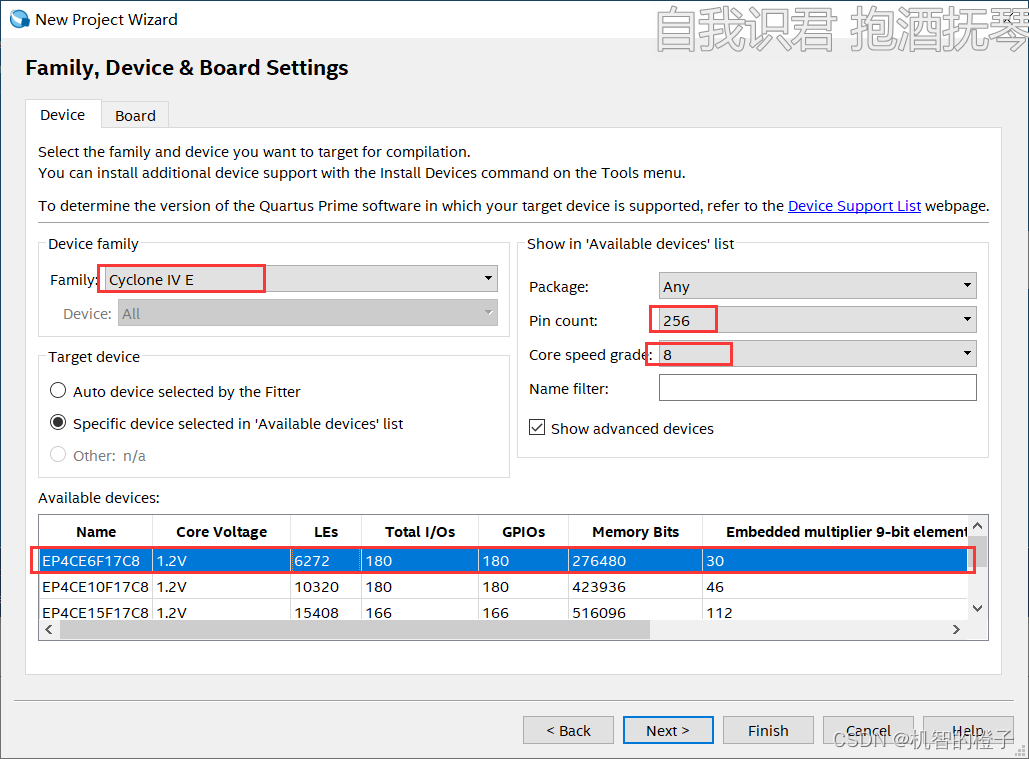
Task: Open the Core speed grade dropdown
Action: click(x=818, y=354)
